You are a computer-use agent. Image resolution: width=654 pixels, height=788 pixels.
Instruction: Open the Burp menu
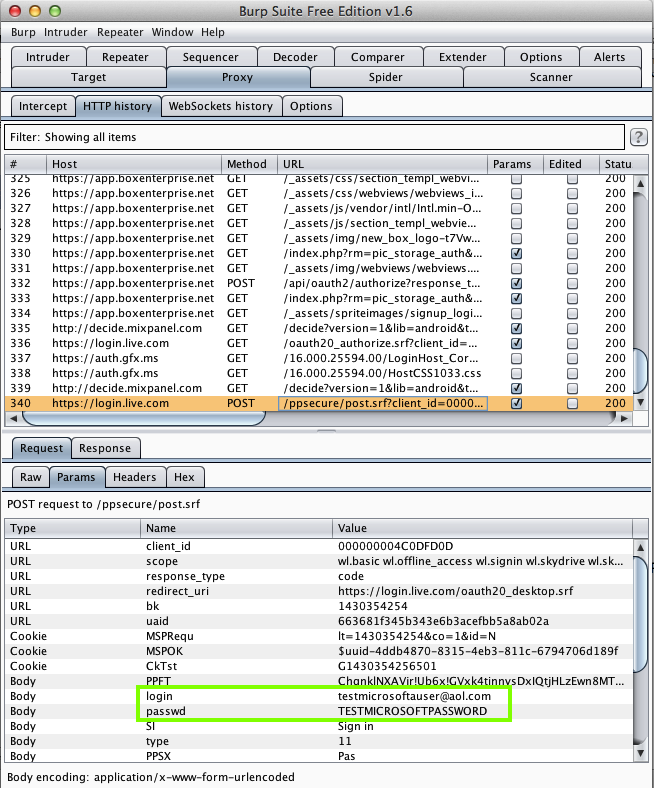pyautogui.click(x=23, y=32)
